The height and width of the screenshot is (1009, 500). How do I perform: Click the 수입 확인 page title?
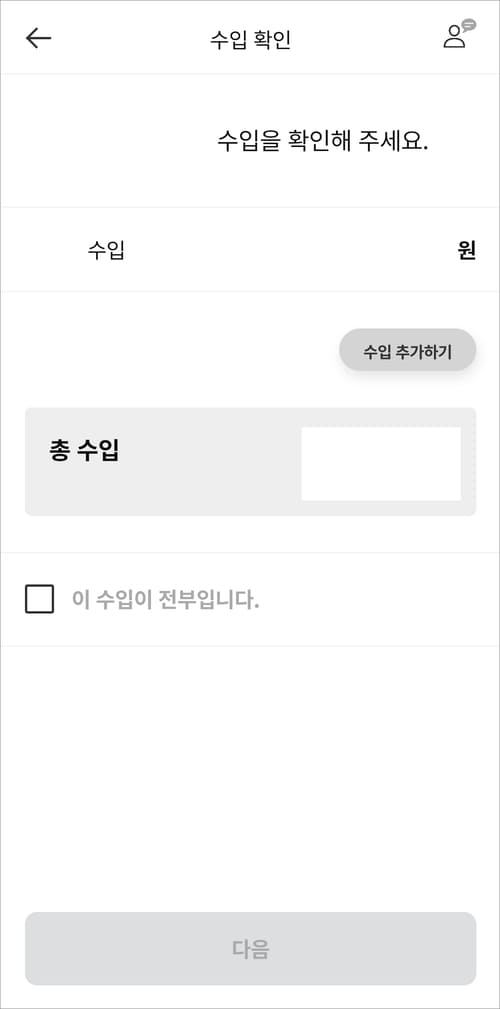[250, 39]
